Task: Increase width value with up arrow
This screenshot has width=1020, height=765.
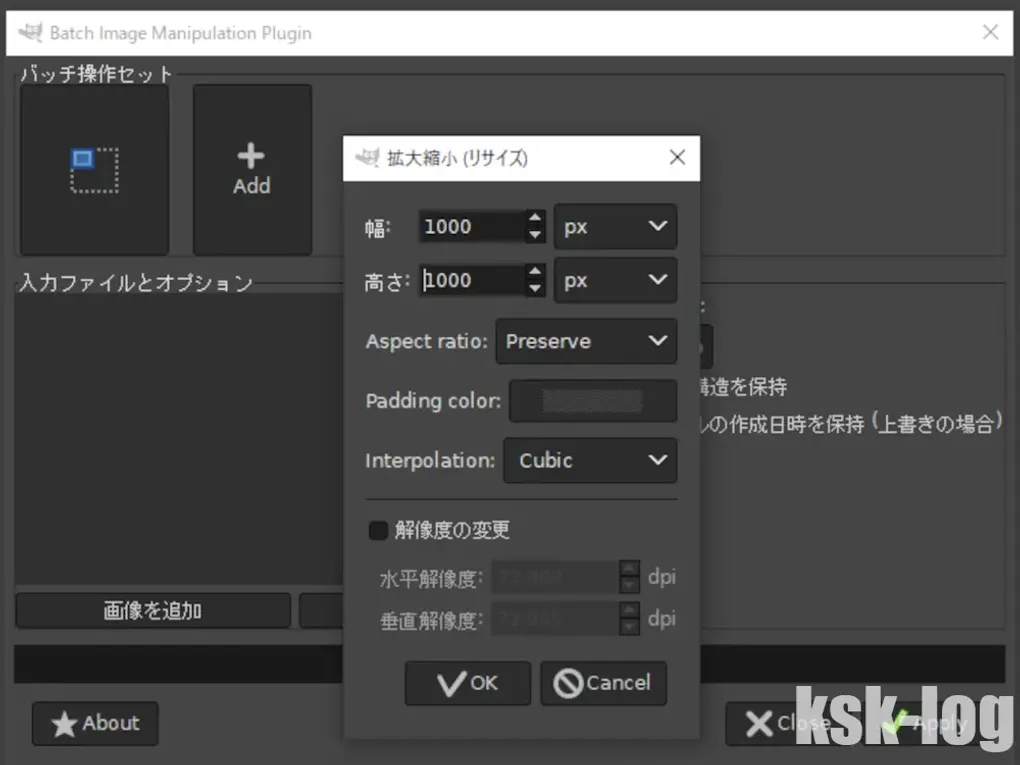Action: 536,218
